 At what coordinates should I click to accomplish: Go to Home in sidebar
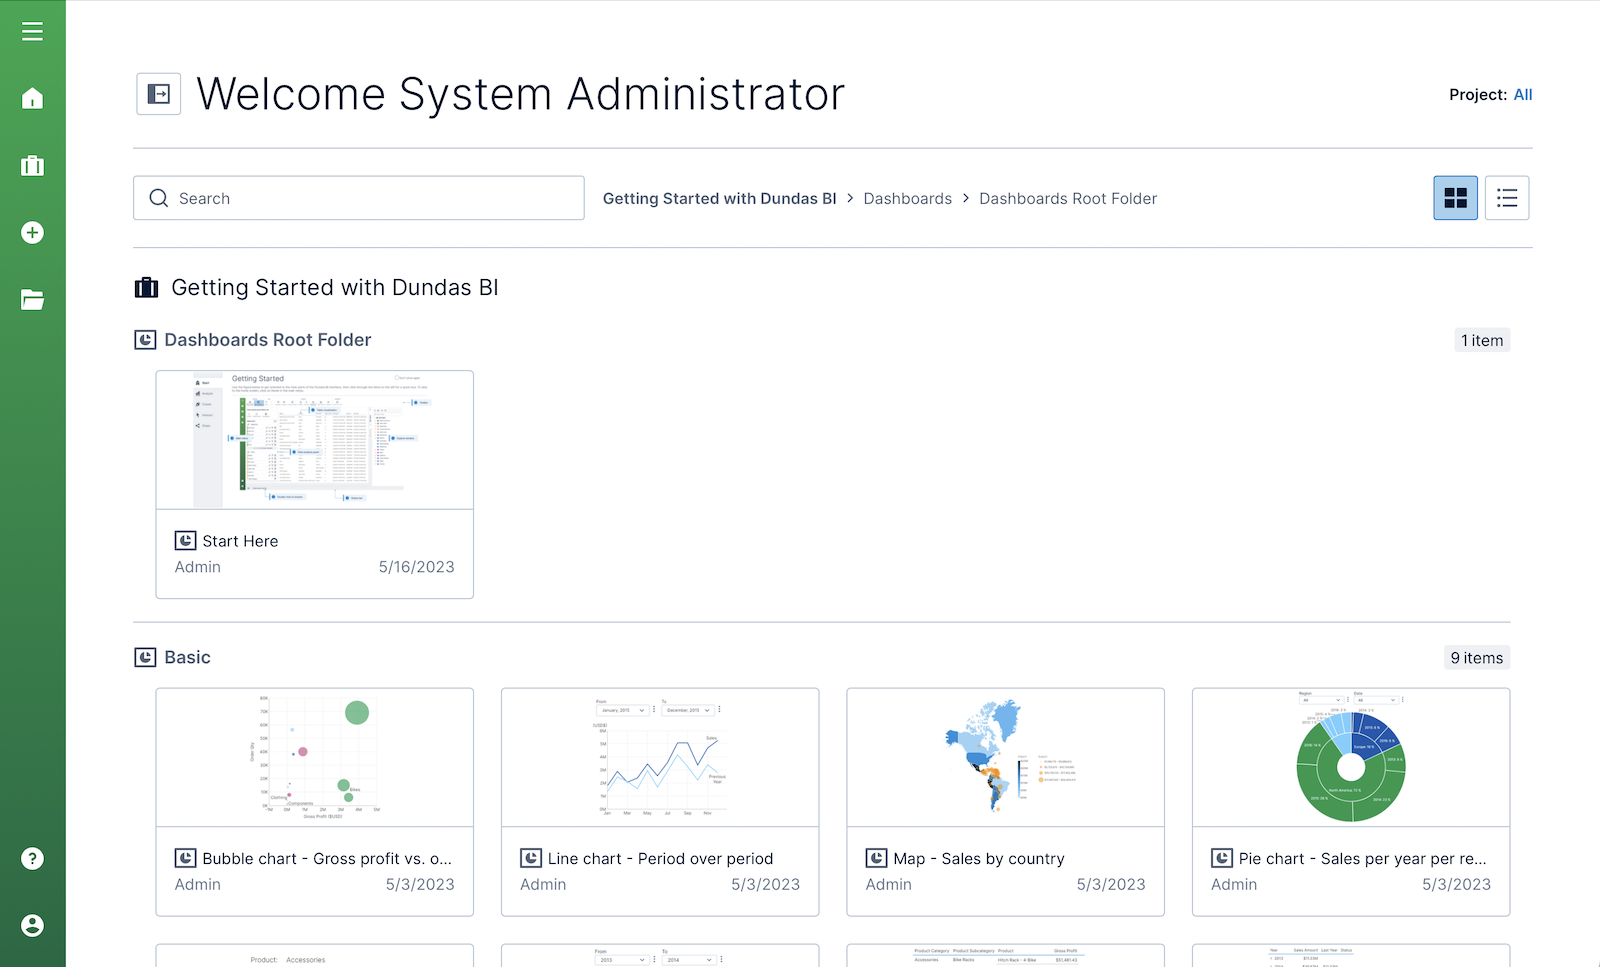(32, 98)
